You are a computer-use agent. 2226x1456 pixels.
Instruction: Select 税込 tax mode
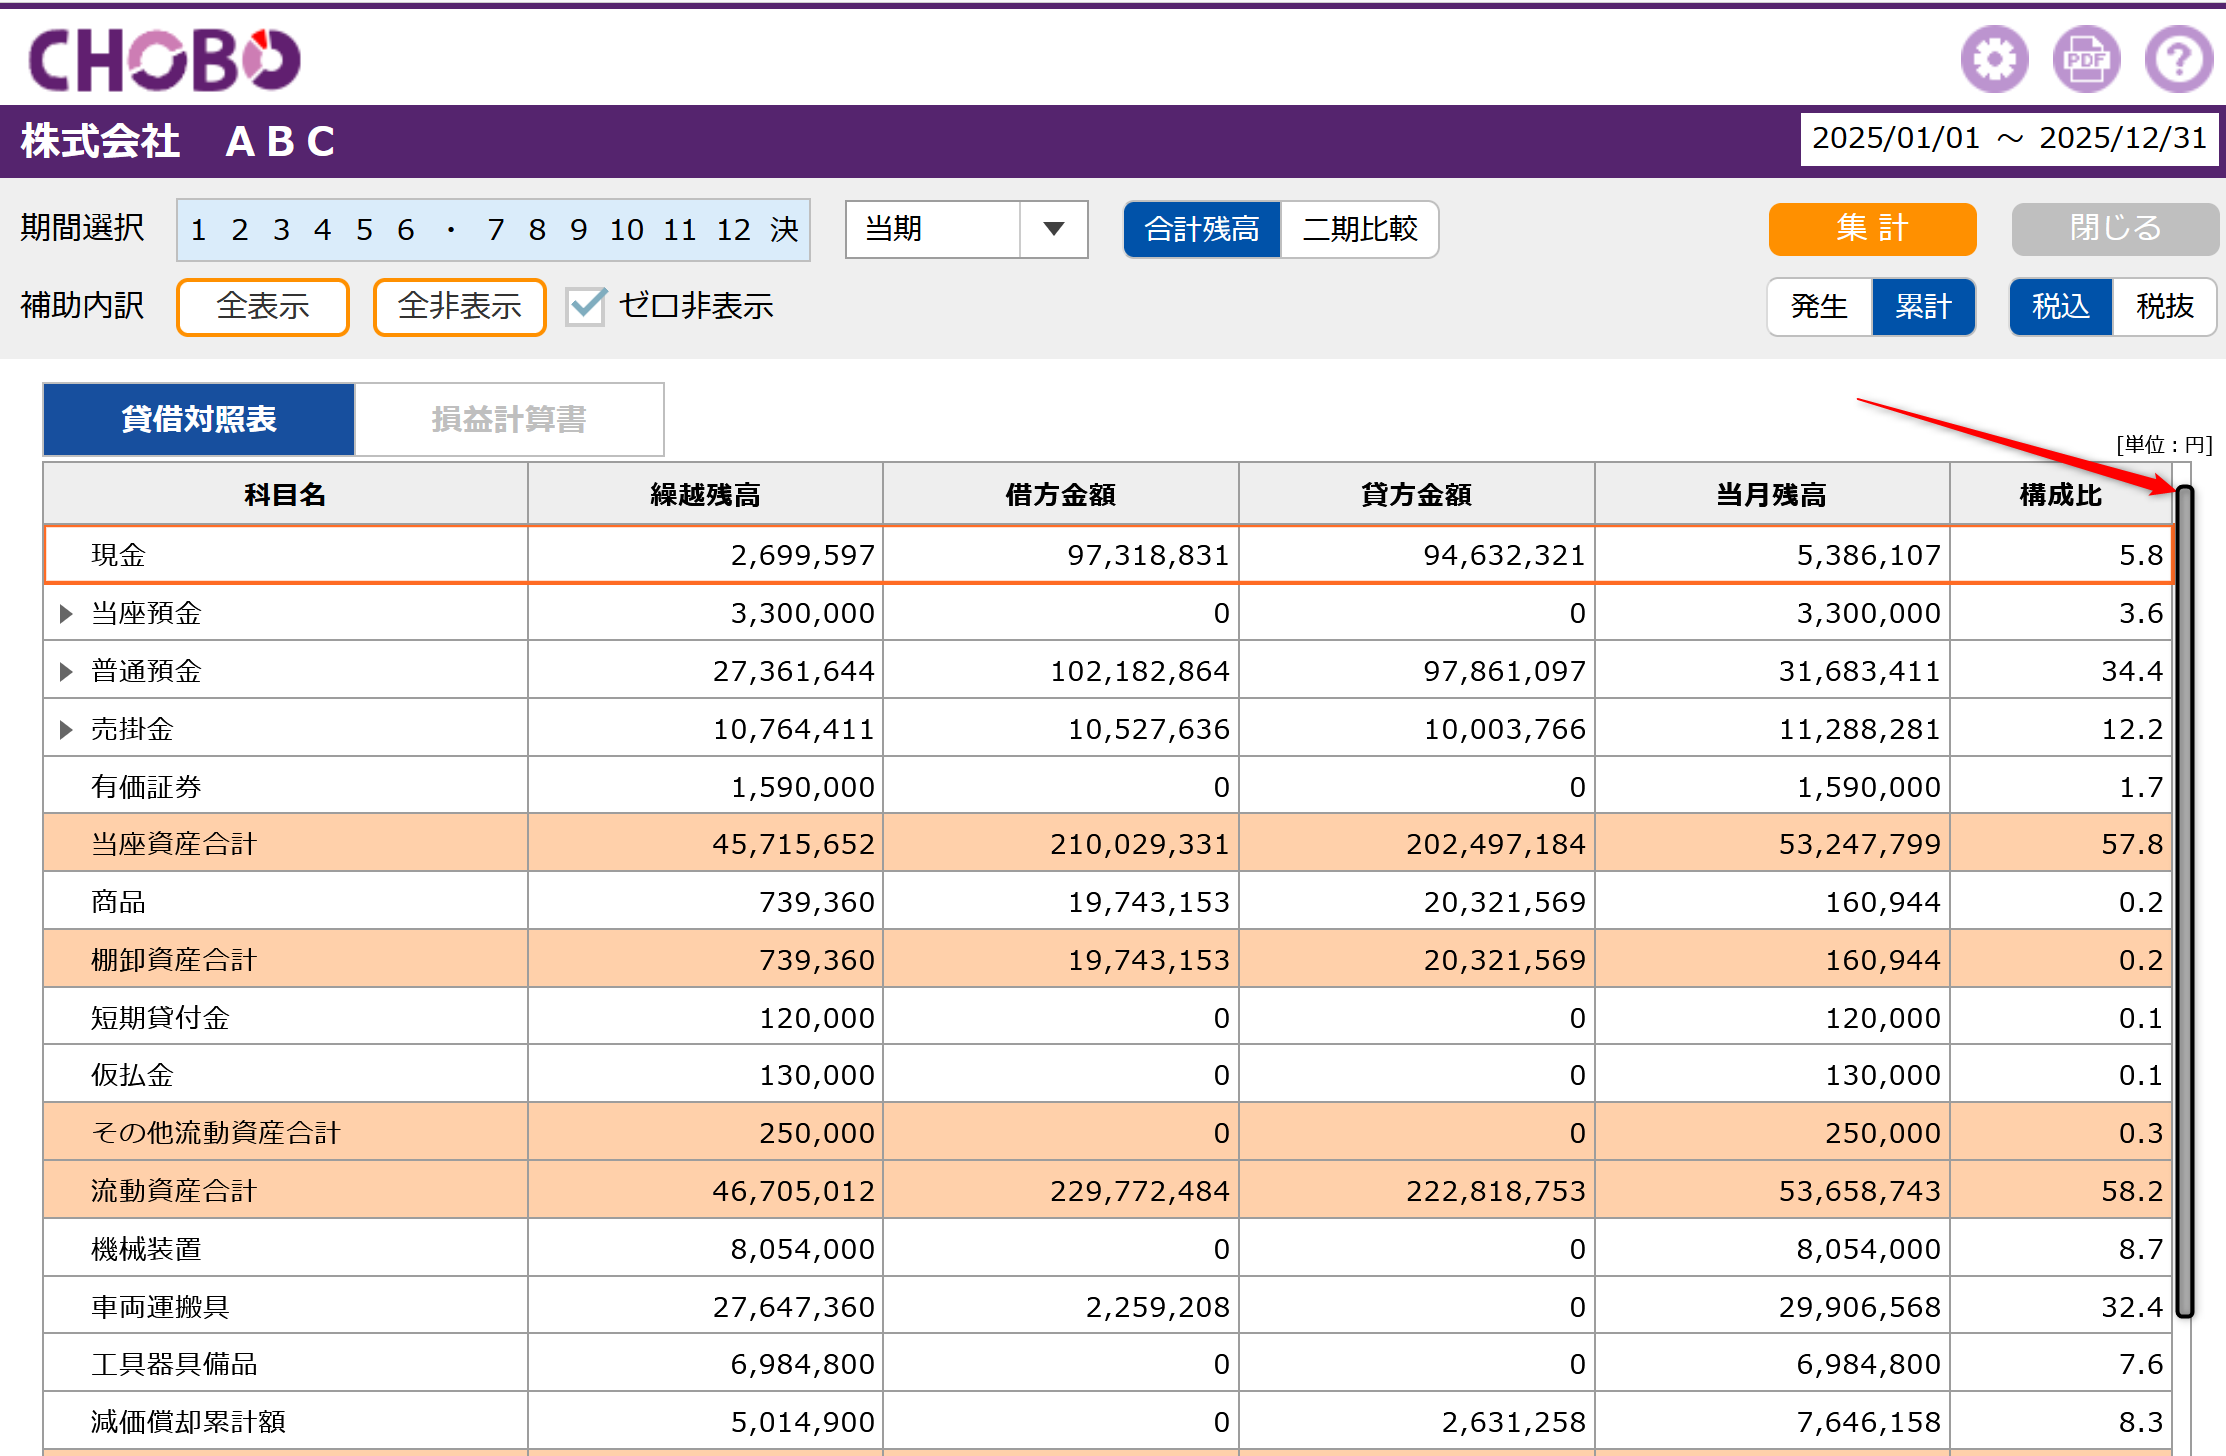2061,306
